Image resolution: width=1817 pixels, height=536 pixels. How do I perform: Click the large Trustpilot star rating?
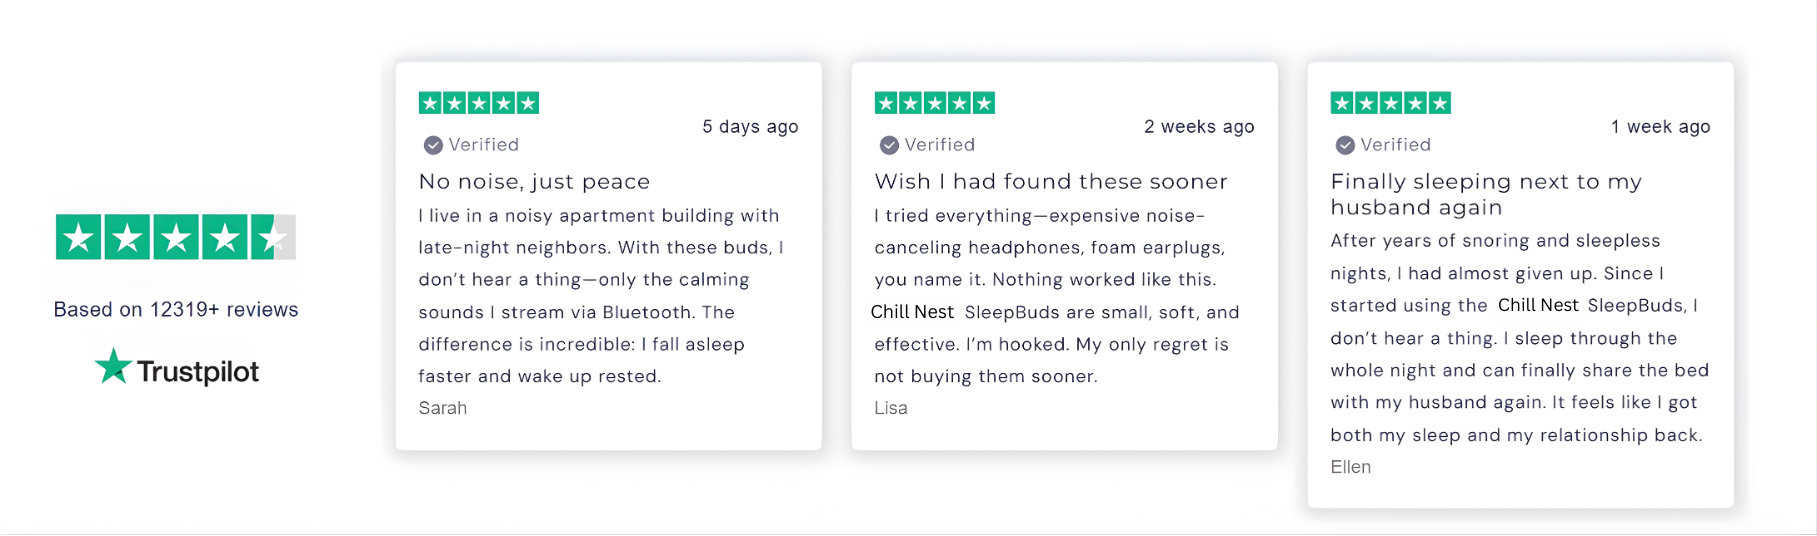175,237
